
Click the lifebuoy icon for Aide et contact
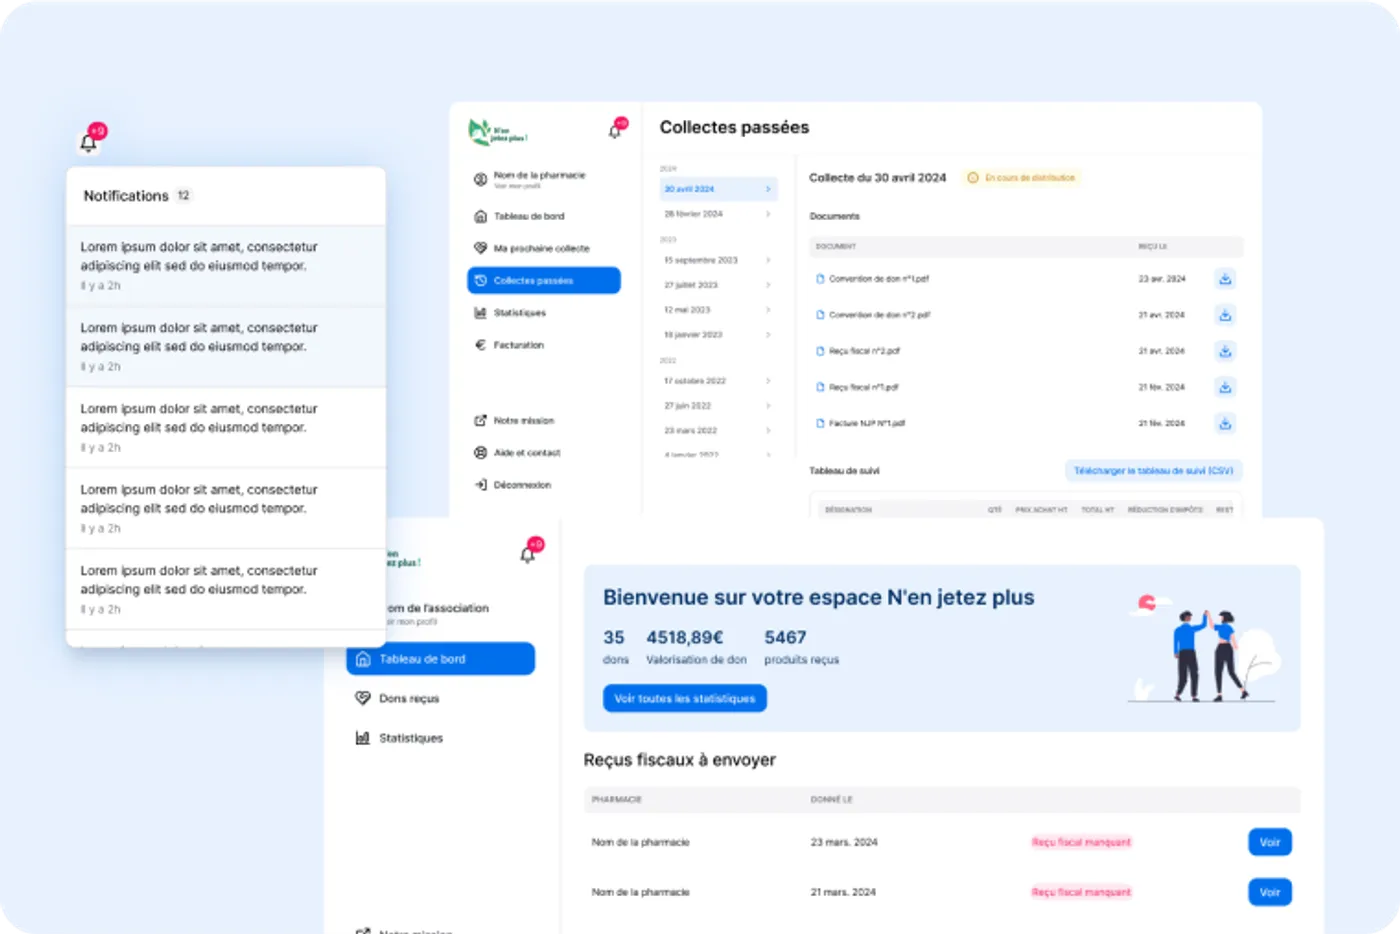[480, 453]
